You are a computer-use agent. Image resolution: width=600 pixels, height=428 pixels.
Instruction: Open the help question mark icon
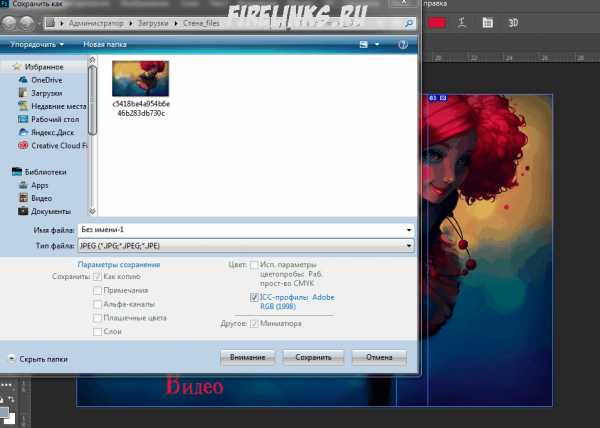(403, 44)
